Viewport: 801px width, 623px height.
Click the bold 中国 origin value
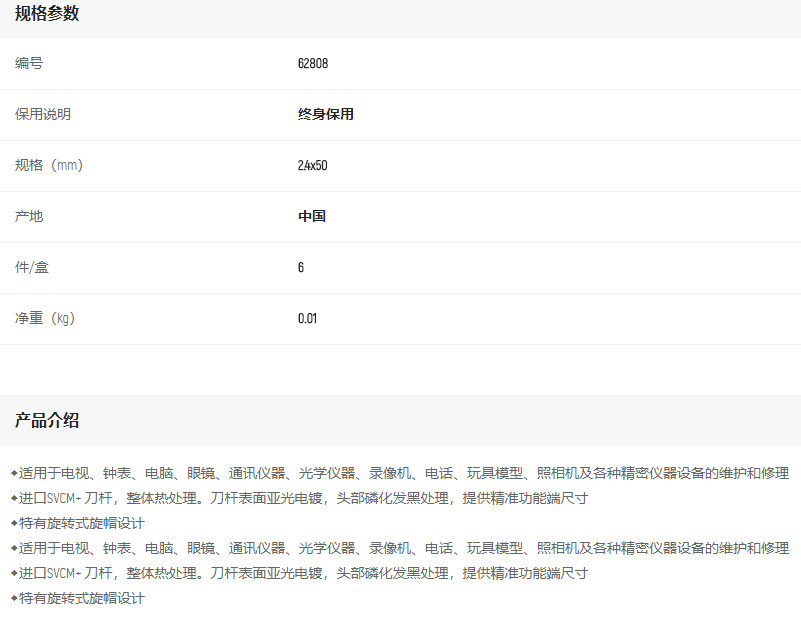click(312, 216)
